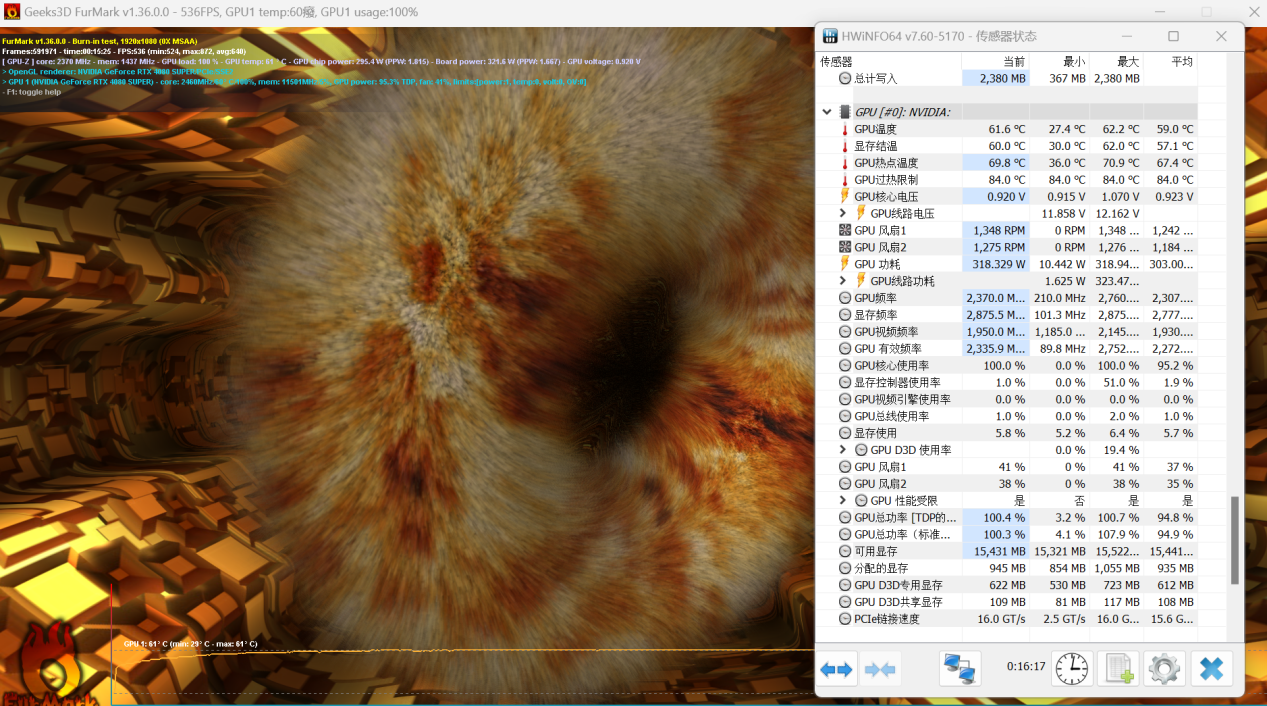Collapse the GPU [#0]: NVIDIA sensor group

[x=827, y=112]
